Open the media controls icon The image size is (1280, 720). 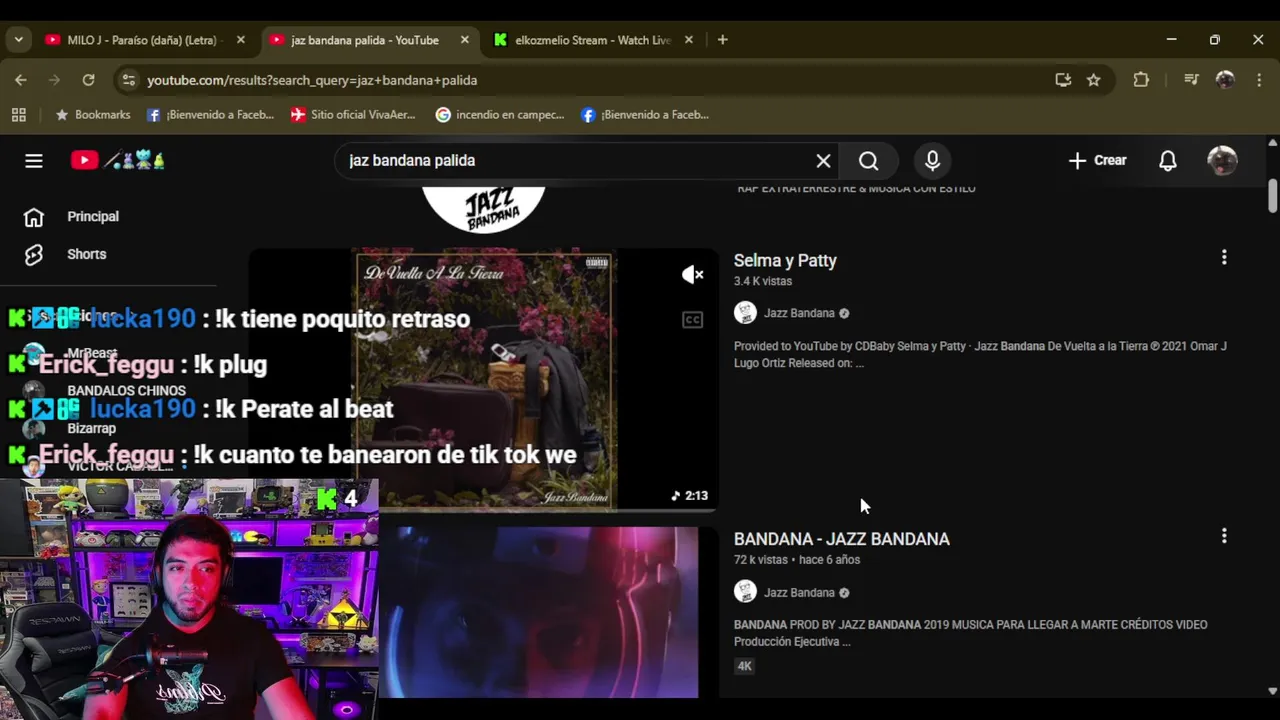1191,80
